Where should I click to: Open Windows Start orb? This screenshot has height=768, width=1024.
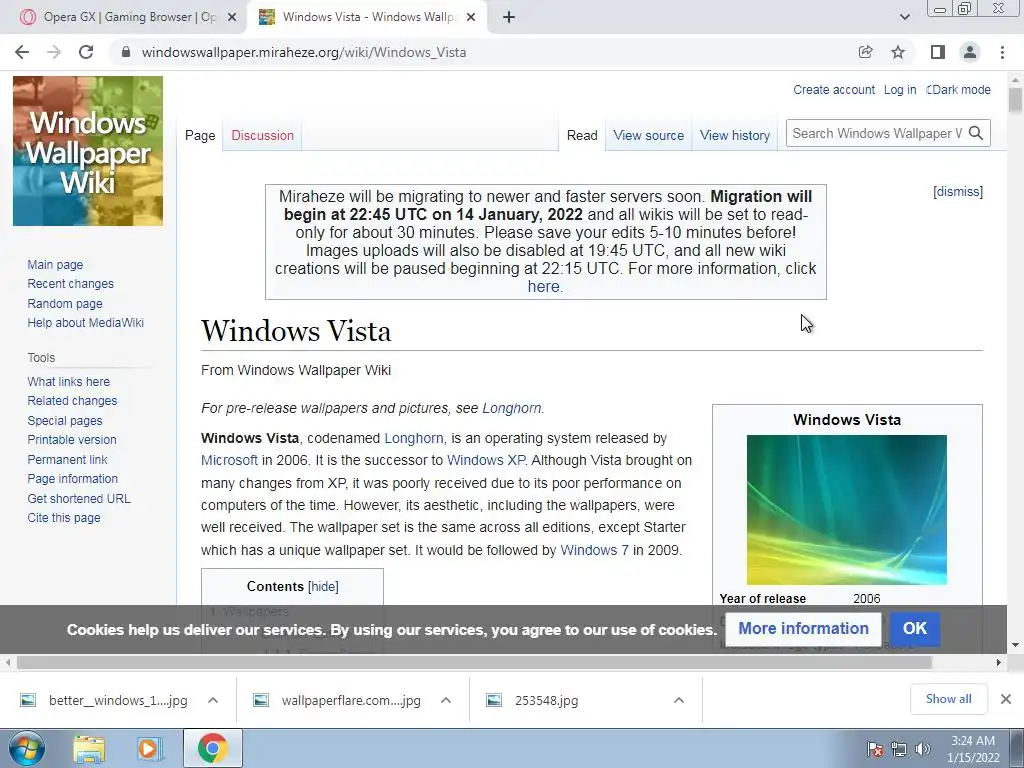coord(27,748)
